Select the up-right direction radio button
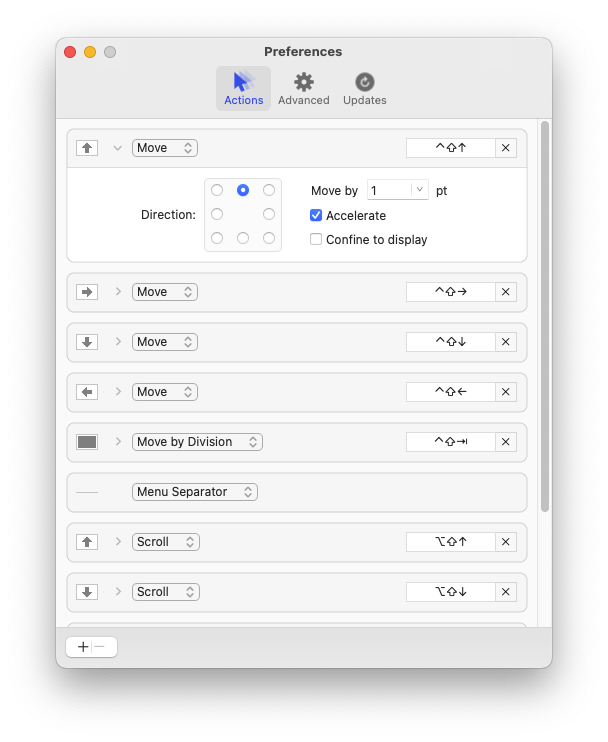608x742 pixels. (269, 190)
